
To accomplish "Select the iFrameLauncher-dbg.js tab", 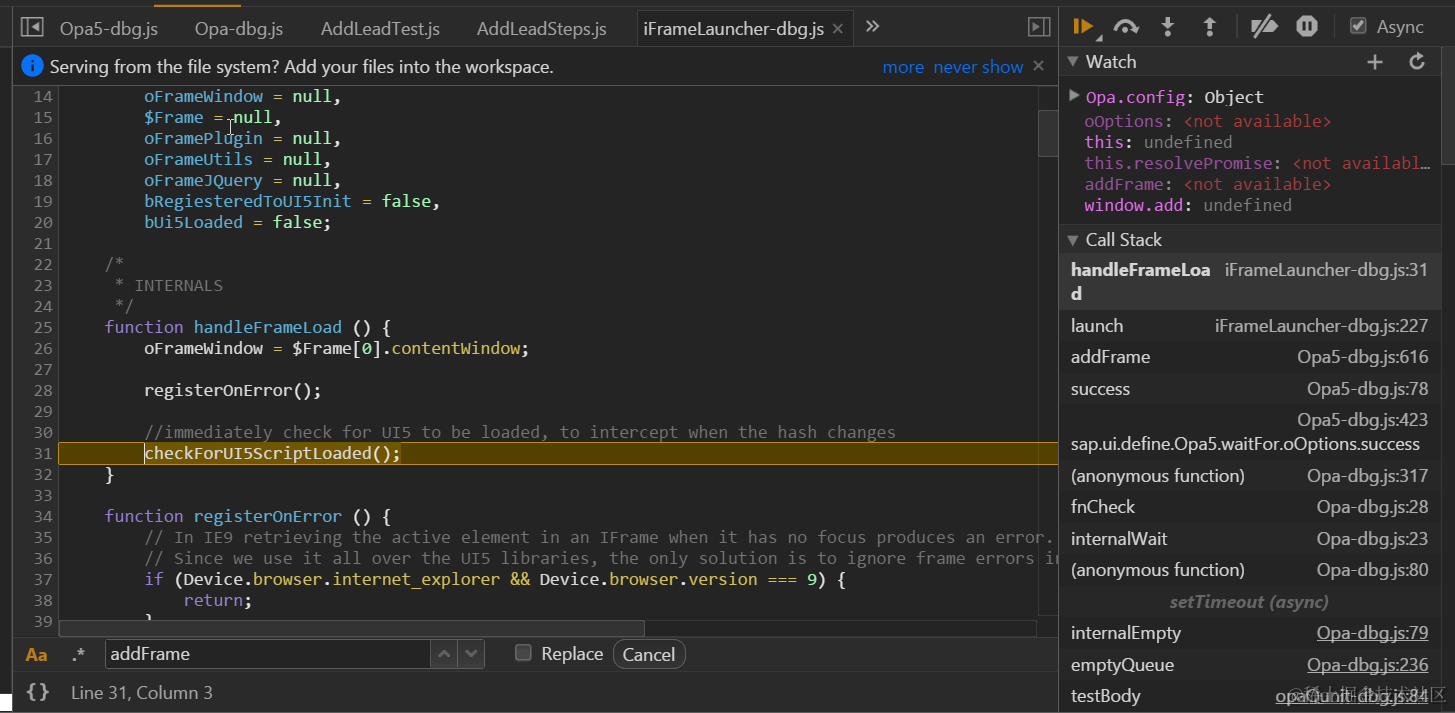I will pos(734,29).
